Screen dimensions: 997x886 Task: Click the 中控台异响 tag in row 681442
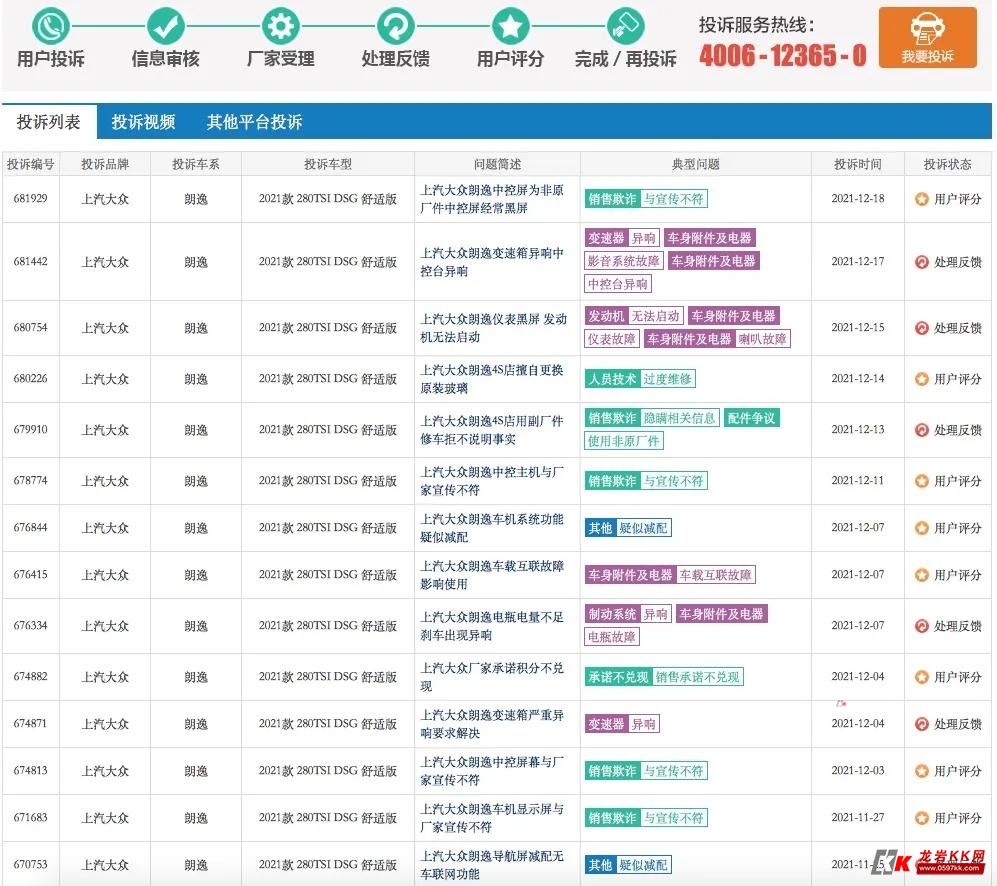click(617, 284)
